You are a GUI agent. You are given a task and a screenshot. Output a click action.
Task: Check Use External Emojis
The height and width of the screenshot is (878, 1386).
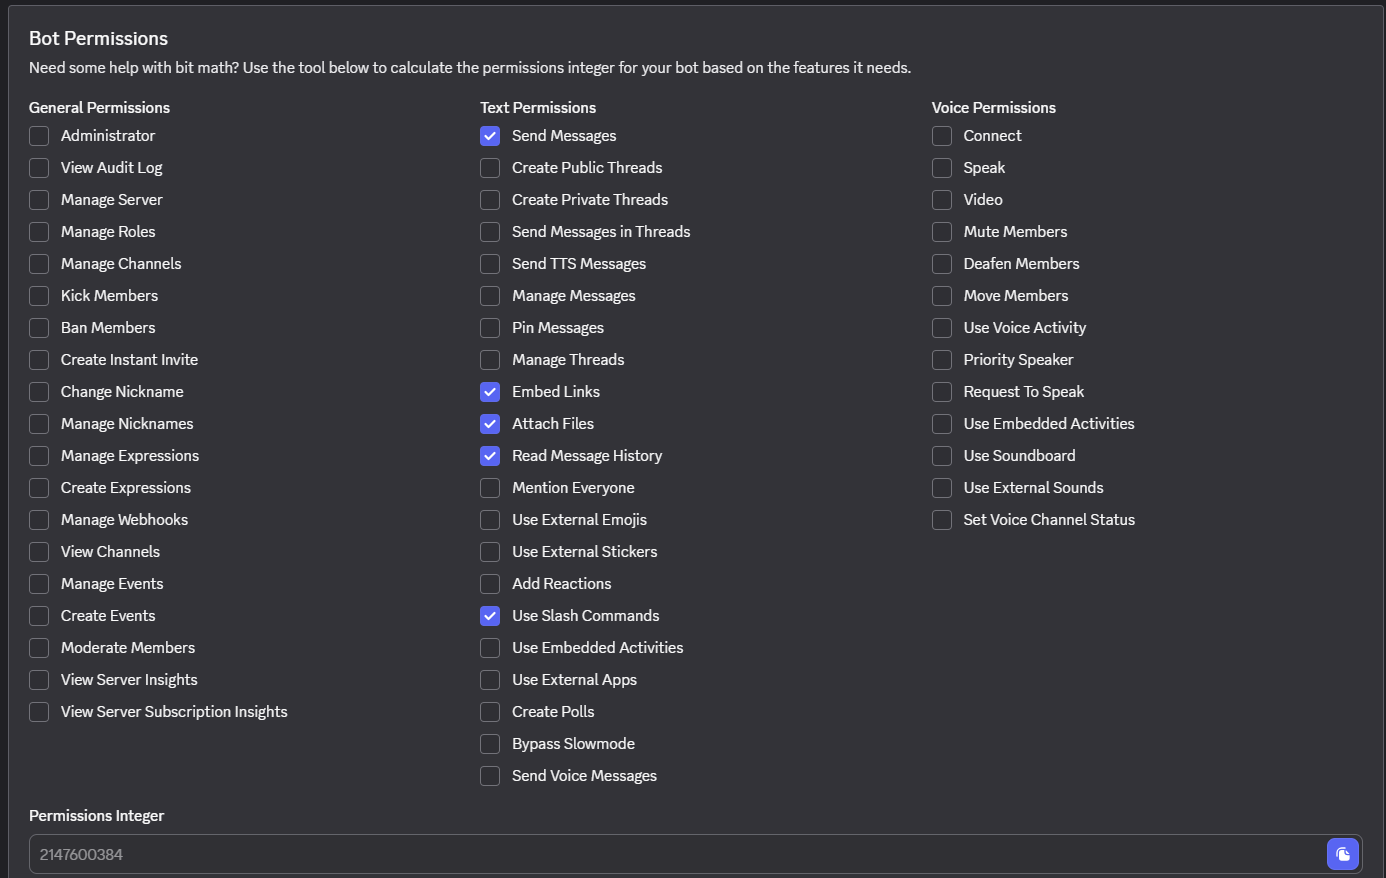(490, 520)
